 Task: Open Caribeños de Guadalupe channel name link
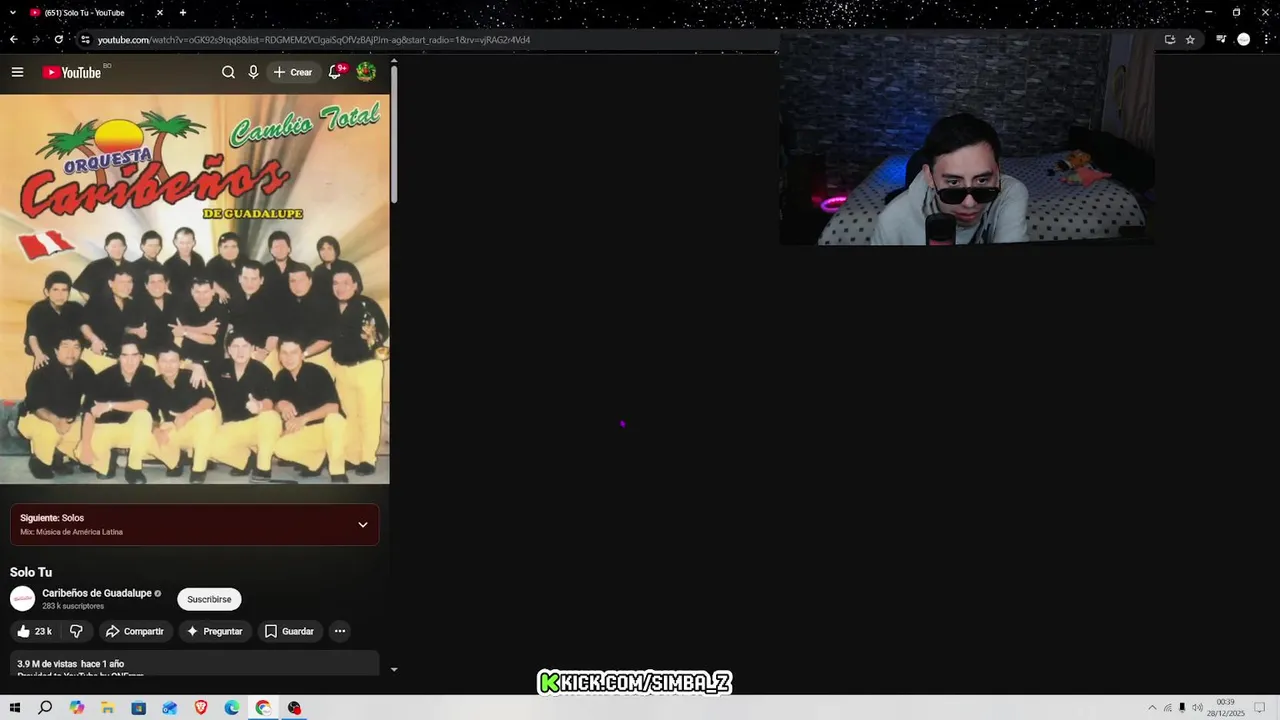pyautogui.click(x=97, y=593)
